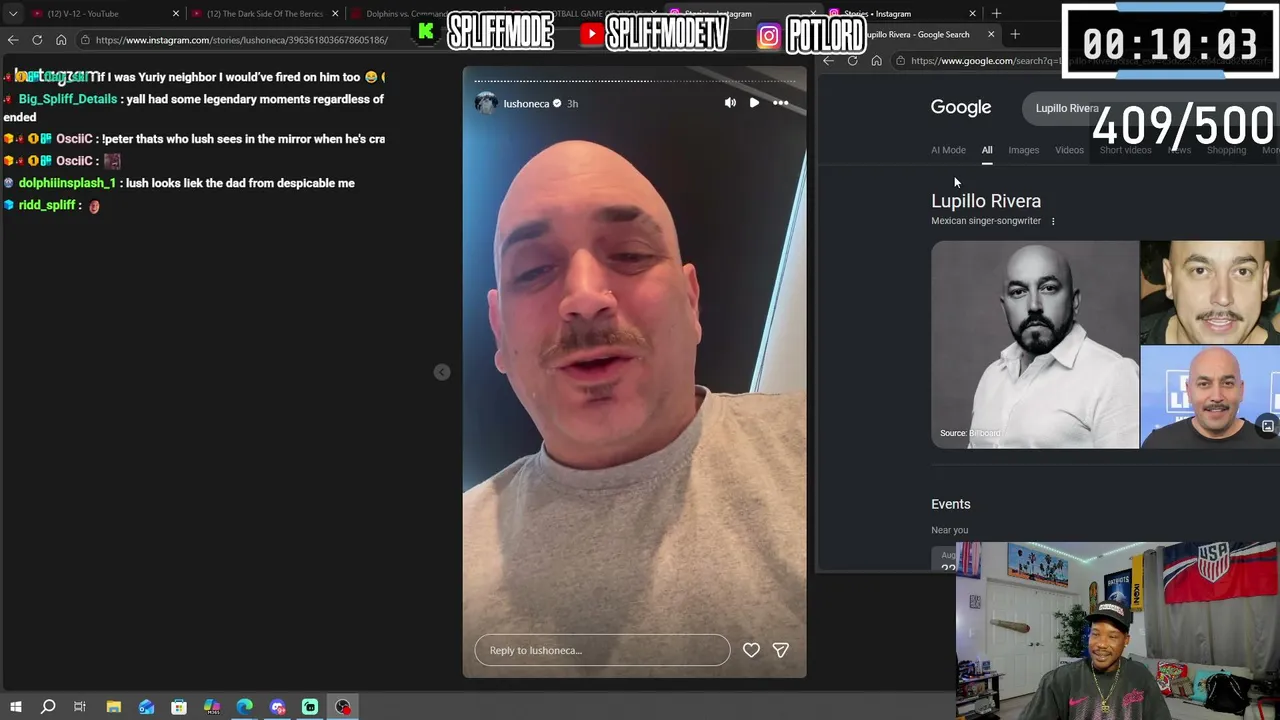Click the Reply to lushoneca input field

(x=602, y=650)
